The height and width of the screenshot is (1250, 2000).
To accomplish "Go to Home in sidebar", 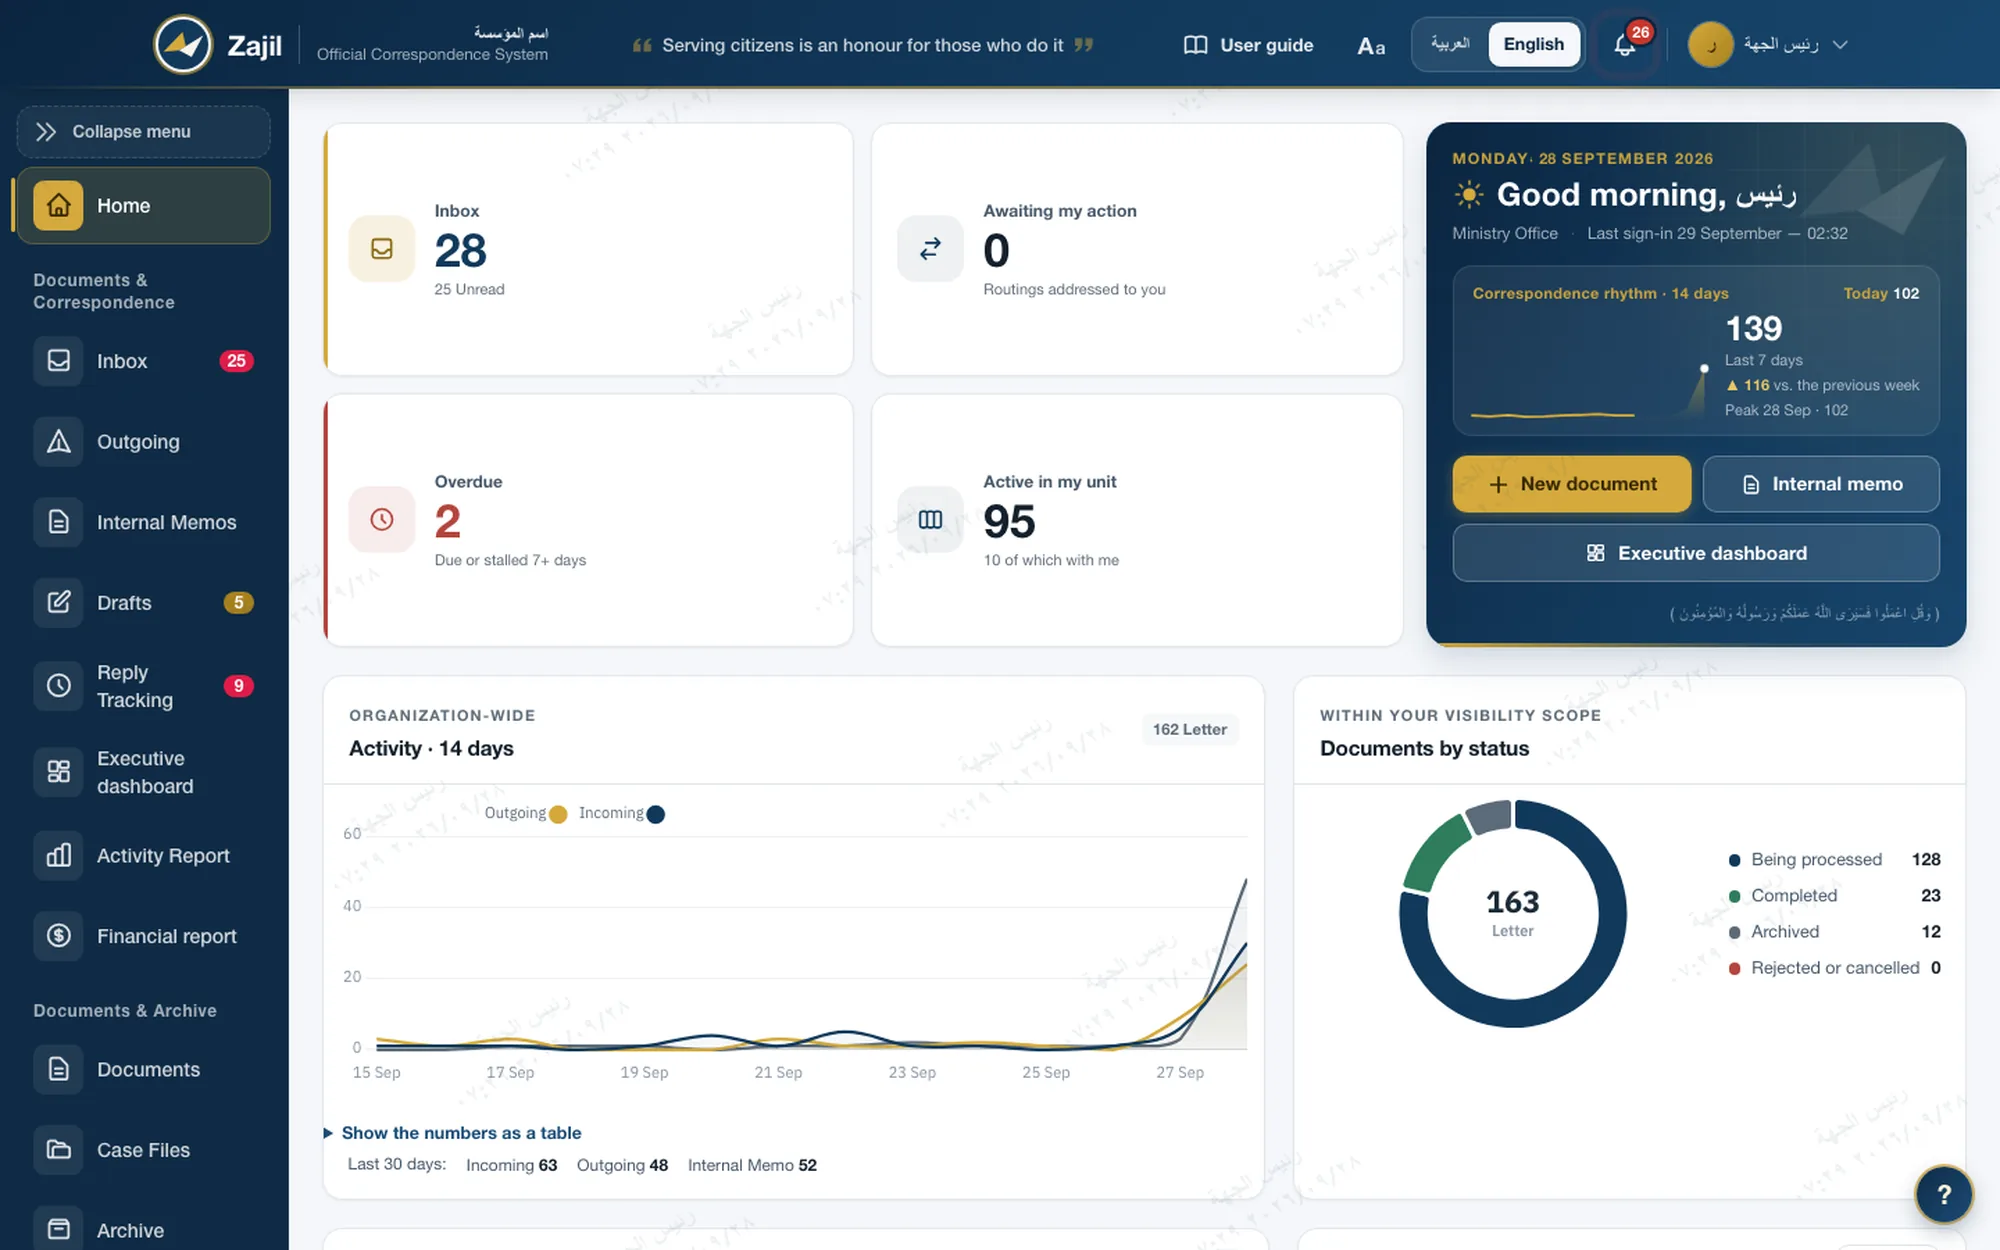I will tap(143, 205).
